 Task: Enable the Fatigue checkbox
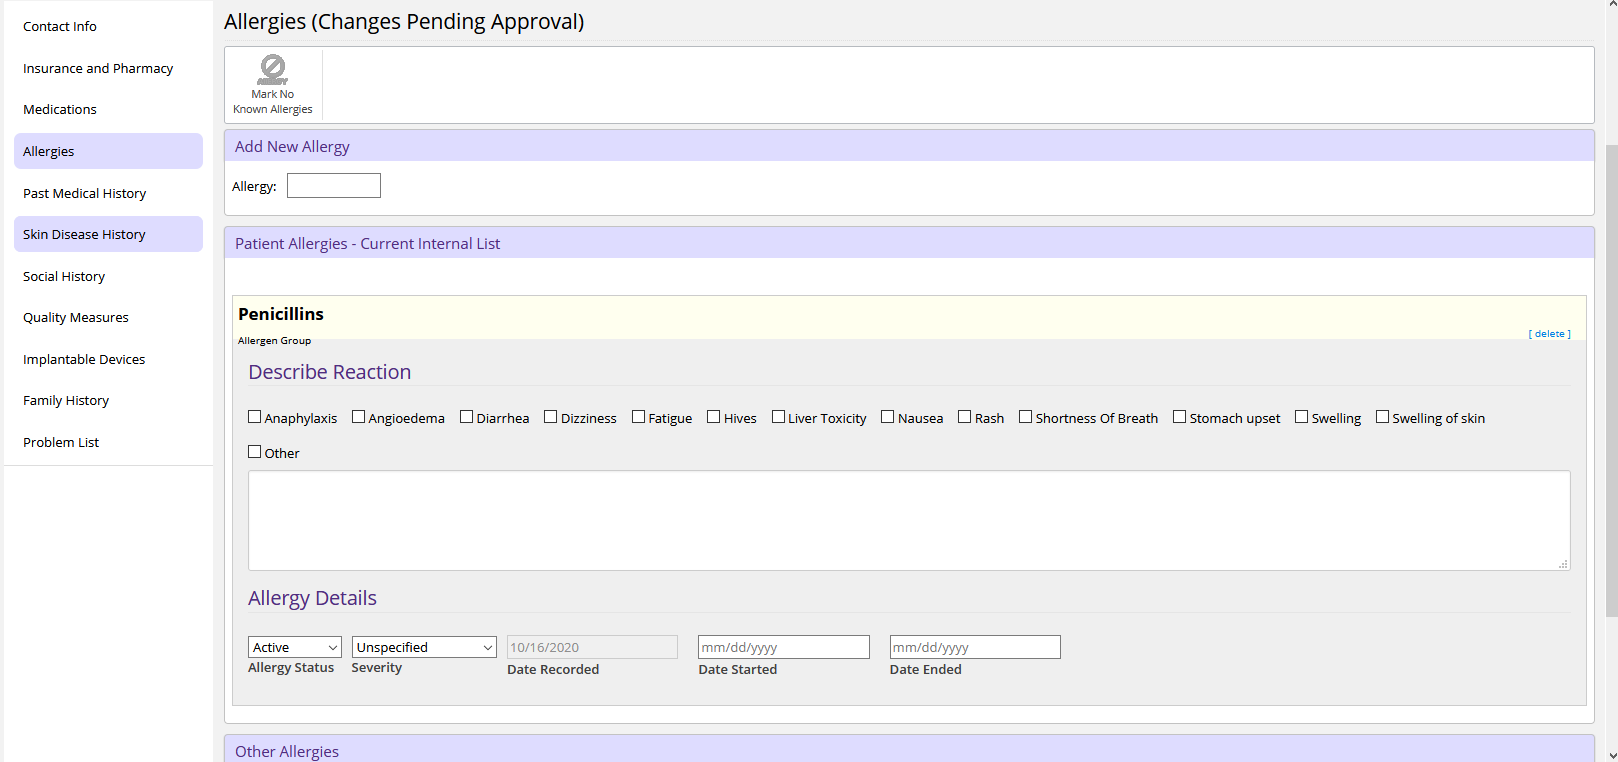(x=639, y=417)
